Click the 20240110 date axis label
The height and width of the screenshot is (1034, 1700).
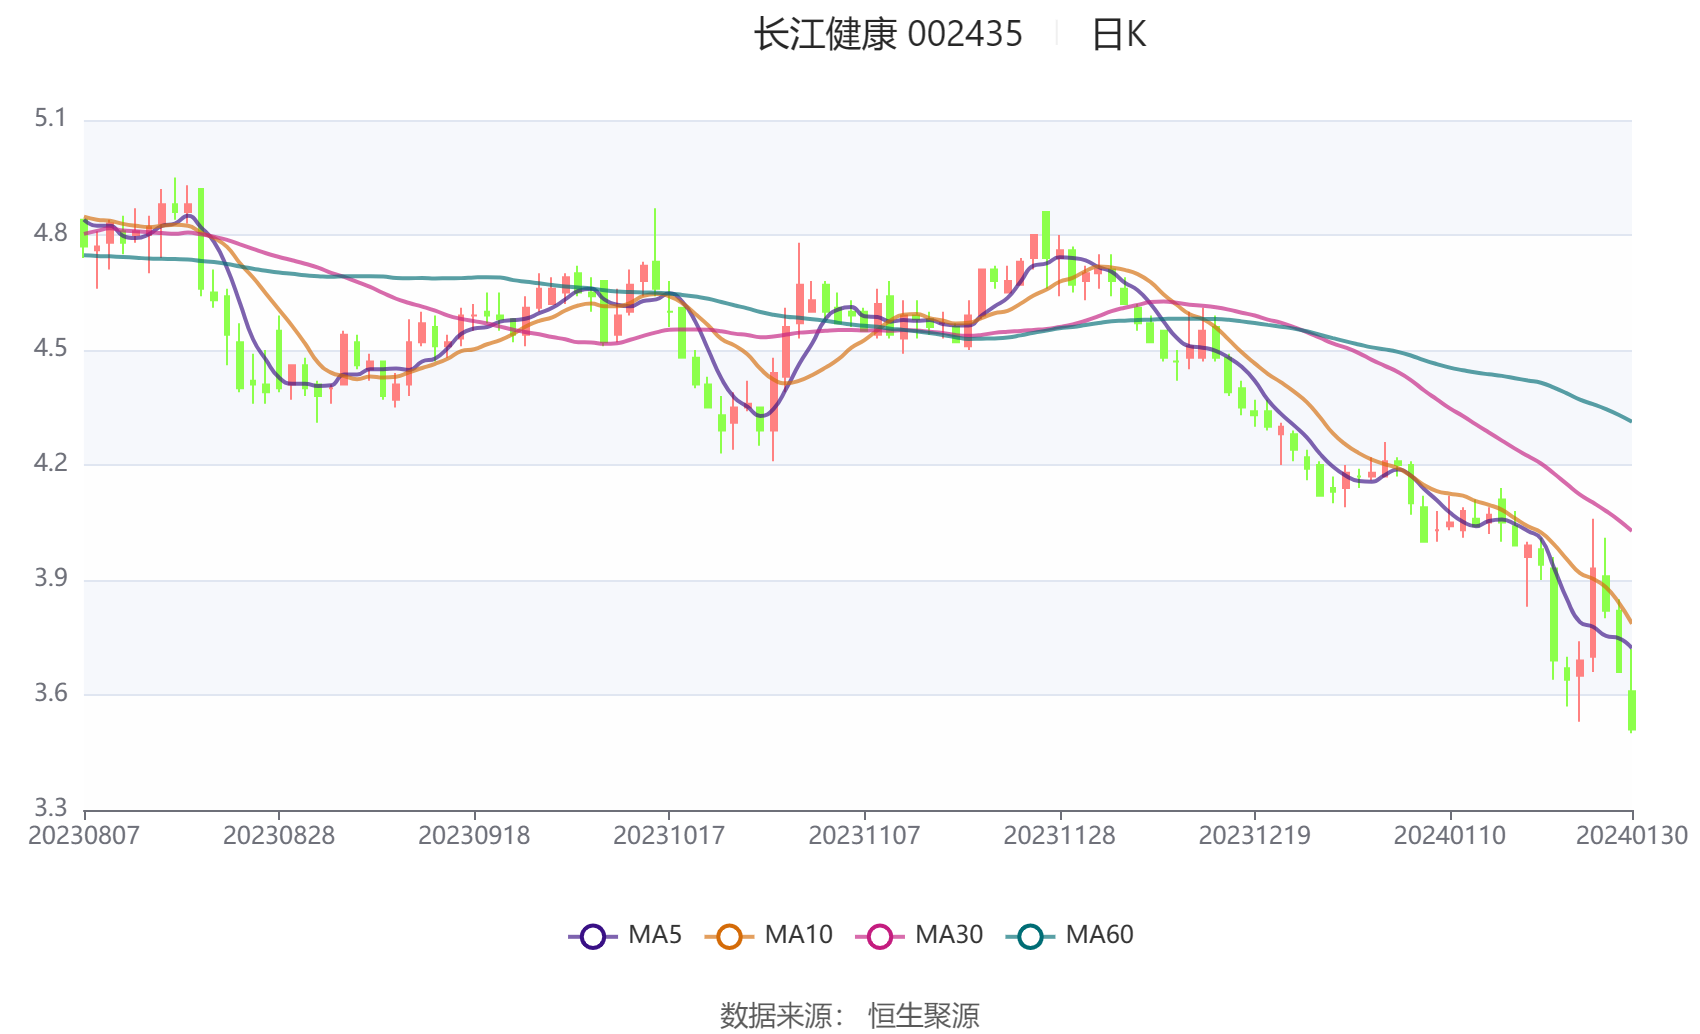pyautogui.click(x=1450, y=835)
